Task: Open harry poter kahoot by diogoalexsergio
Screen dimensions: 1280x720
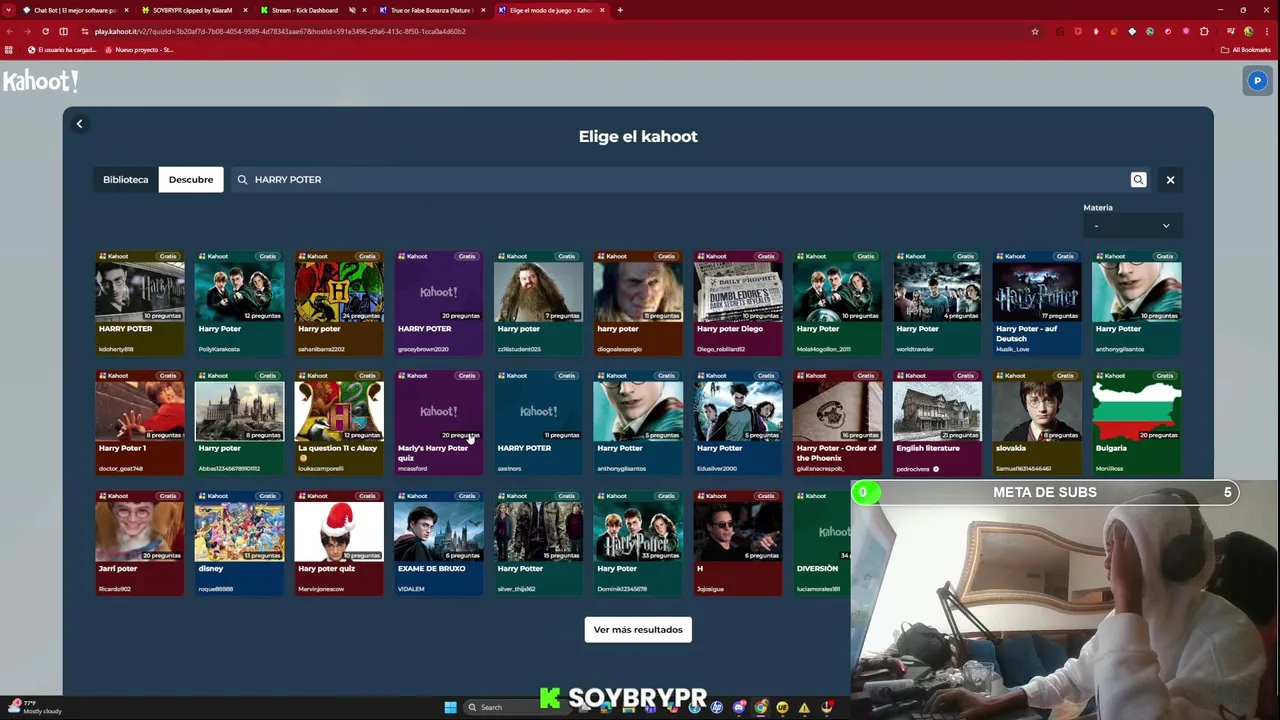Action: pos(638,304)
